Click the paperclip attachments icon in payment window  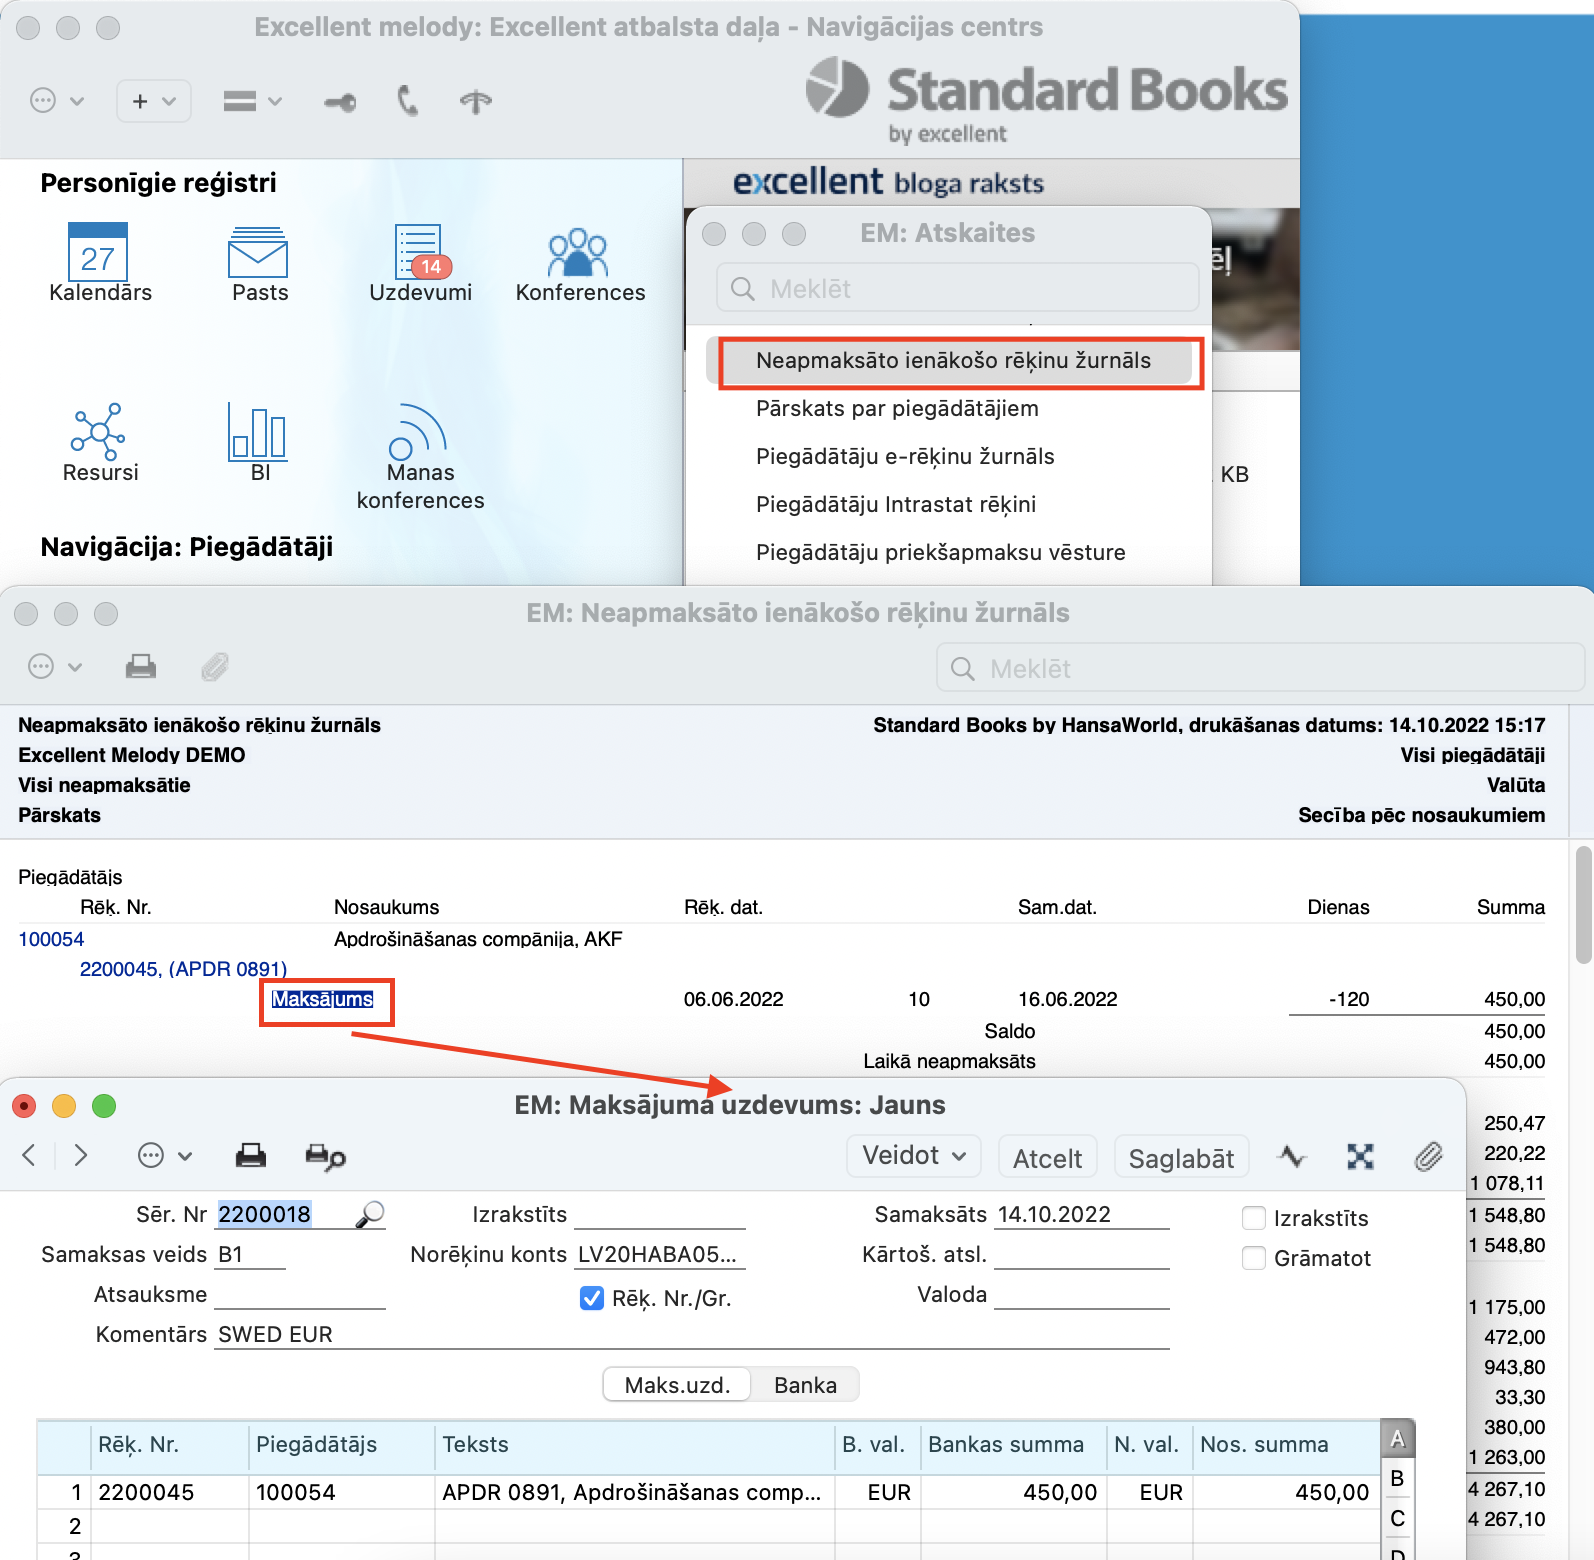point(1429,1156)
